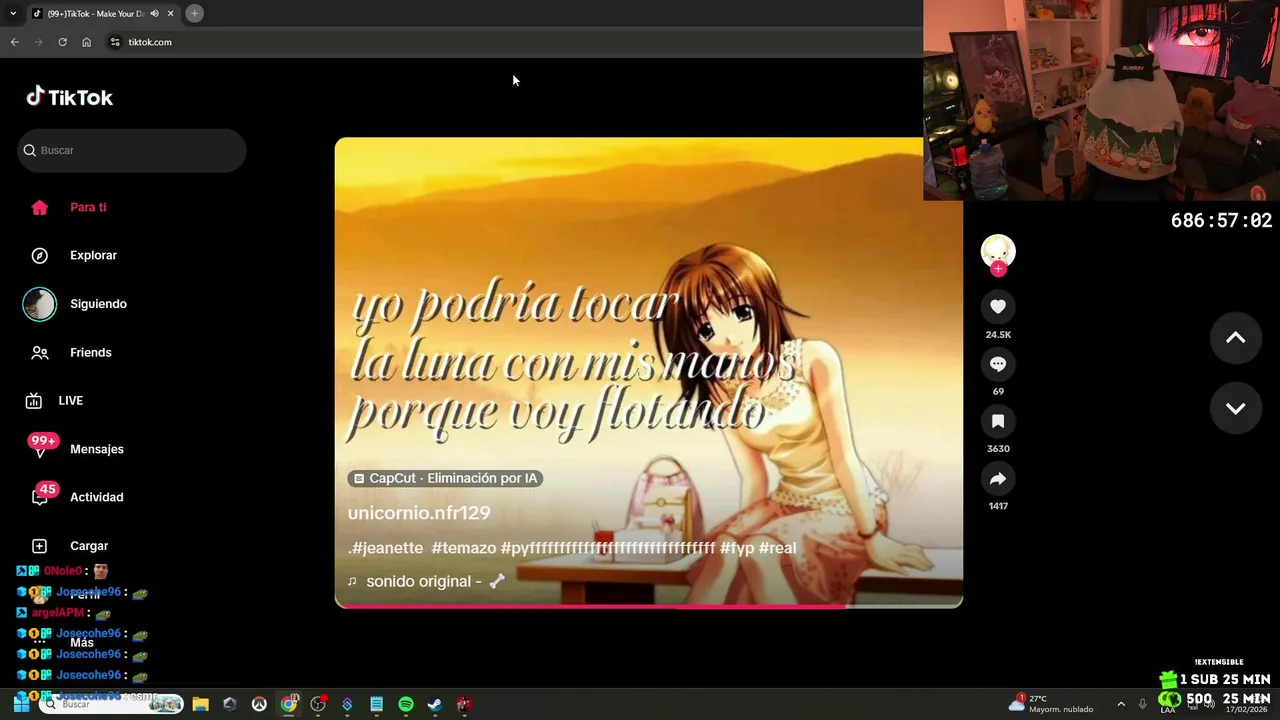Like the video with heart icon
Viewport: 1280px width, 720px height.
(998, 306)
